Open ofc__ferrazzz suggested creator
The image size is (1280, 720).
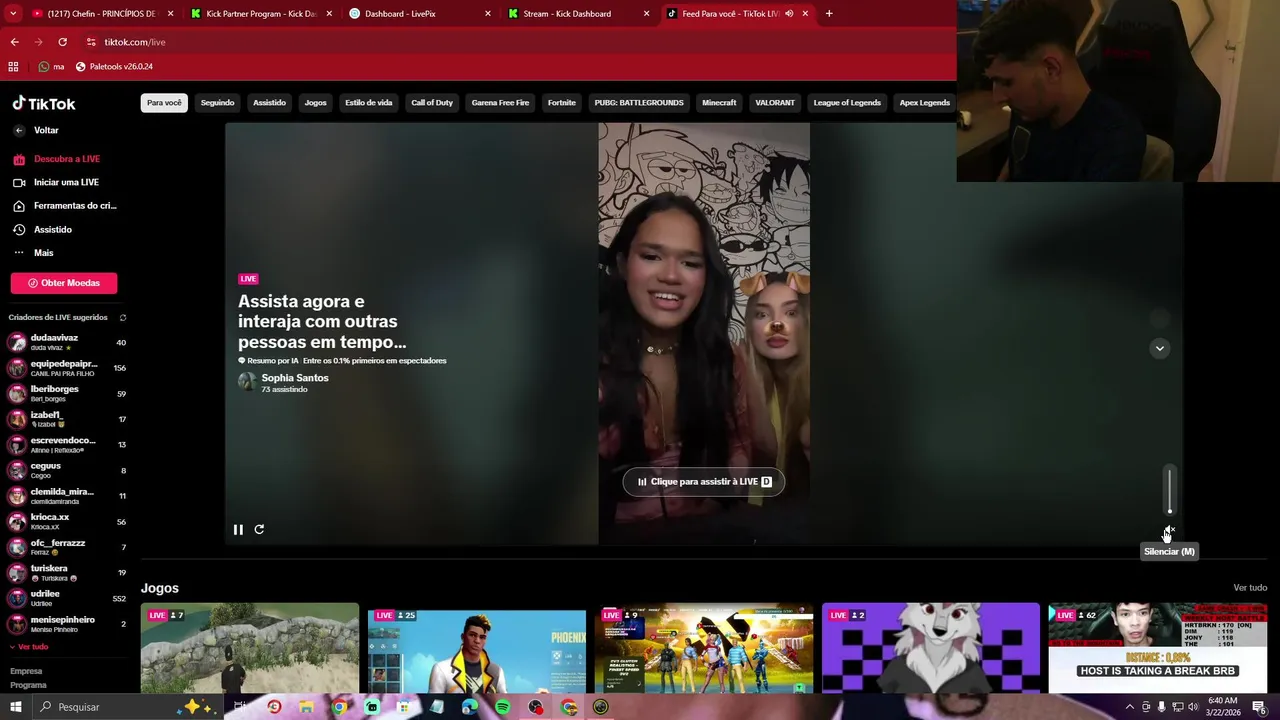click(68, 548)
